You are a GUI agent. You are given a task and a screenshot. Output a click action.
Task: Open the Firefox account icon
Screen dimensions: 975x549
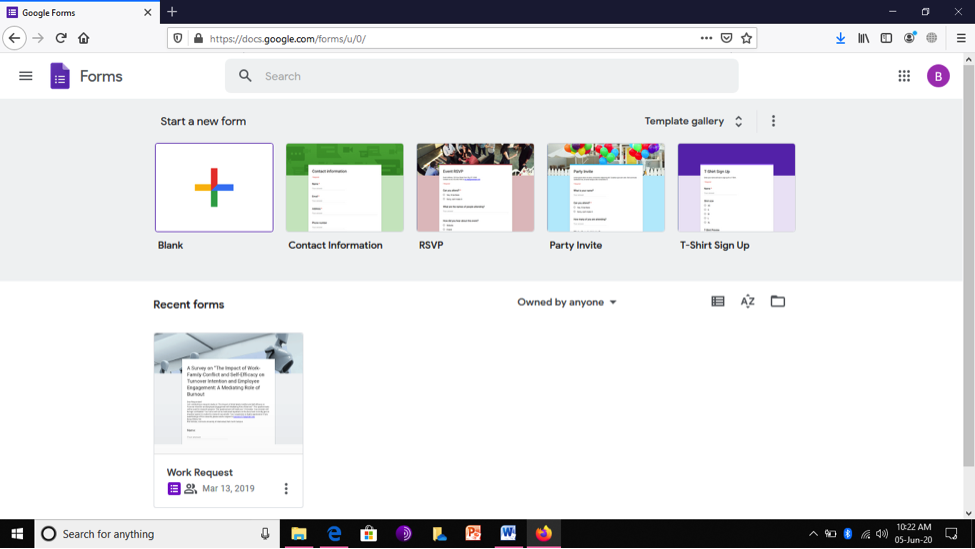(x=909, y=38)
